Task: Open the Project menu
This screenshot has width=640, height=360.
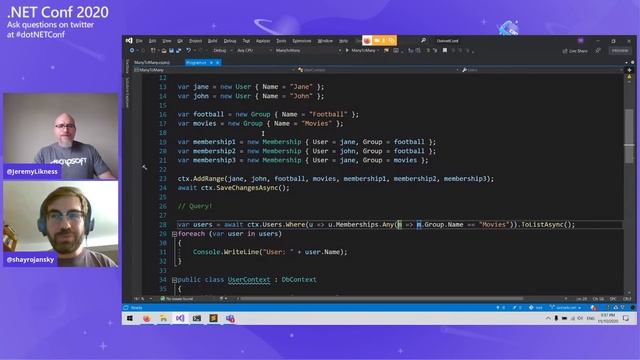Action: coord(195,41)
